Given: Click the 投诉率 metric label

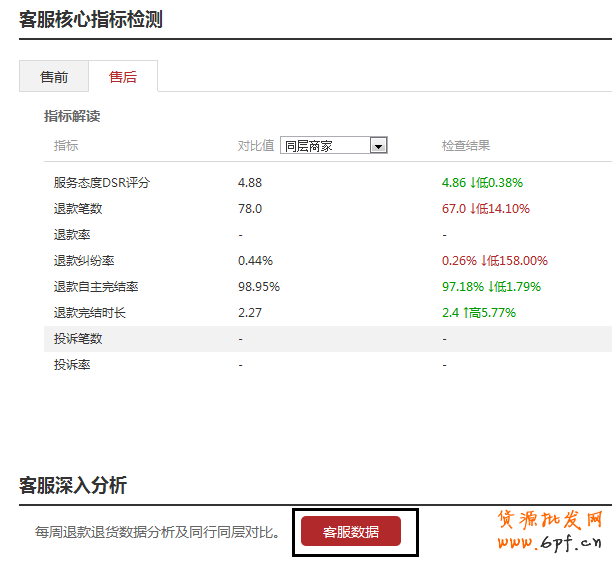Looking at the screenshot, I should [72, 365].
